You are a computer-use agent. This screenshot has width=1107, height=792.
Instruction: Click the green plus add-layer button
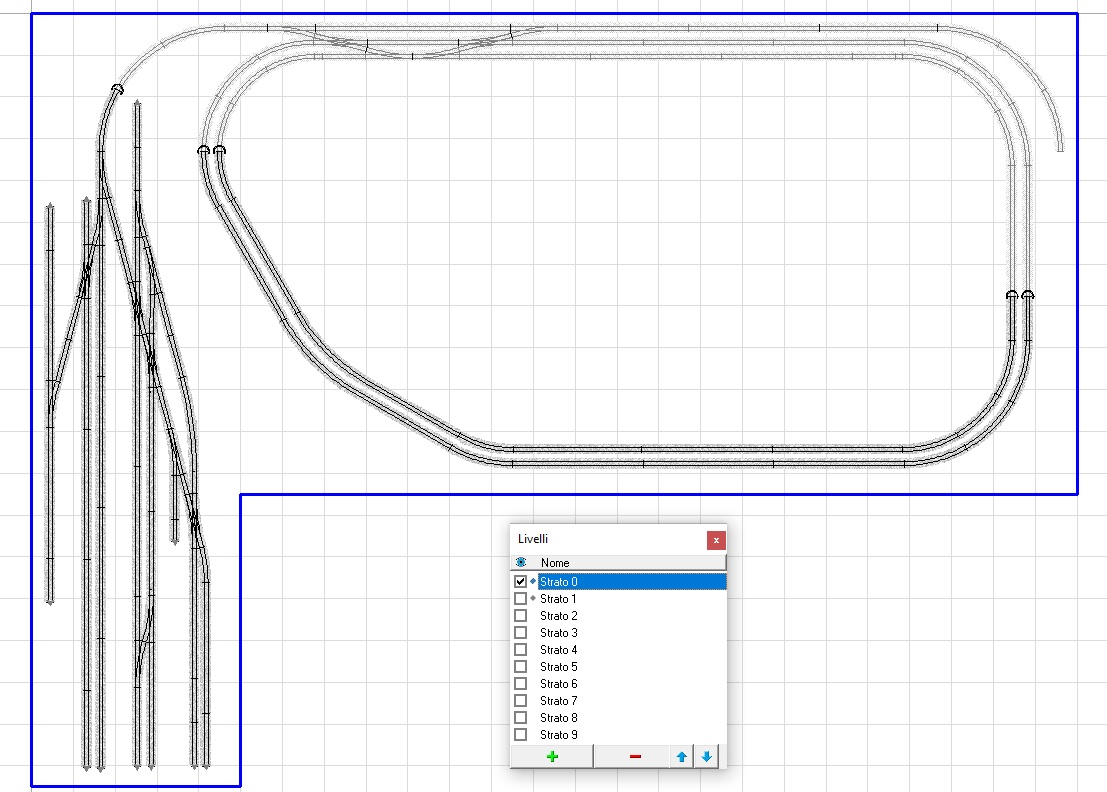552,757
